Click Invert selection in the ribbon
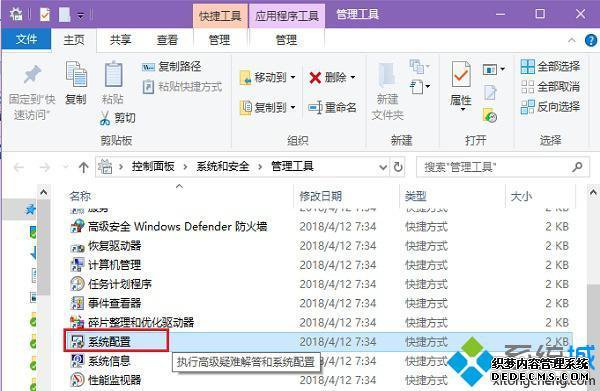This screenshot has width=600, height=391. tap(550, 107)
